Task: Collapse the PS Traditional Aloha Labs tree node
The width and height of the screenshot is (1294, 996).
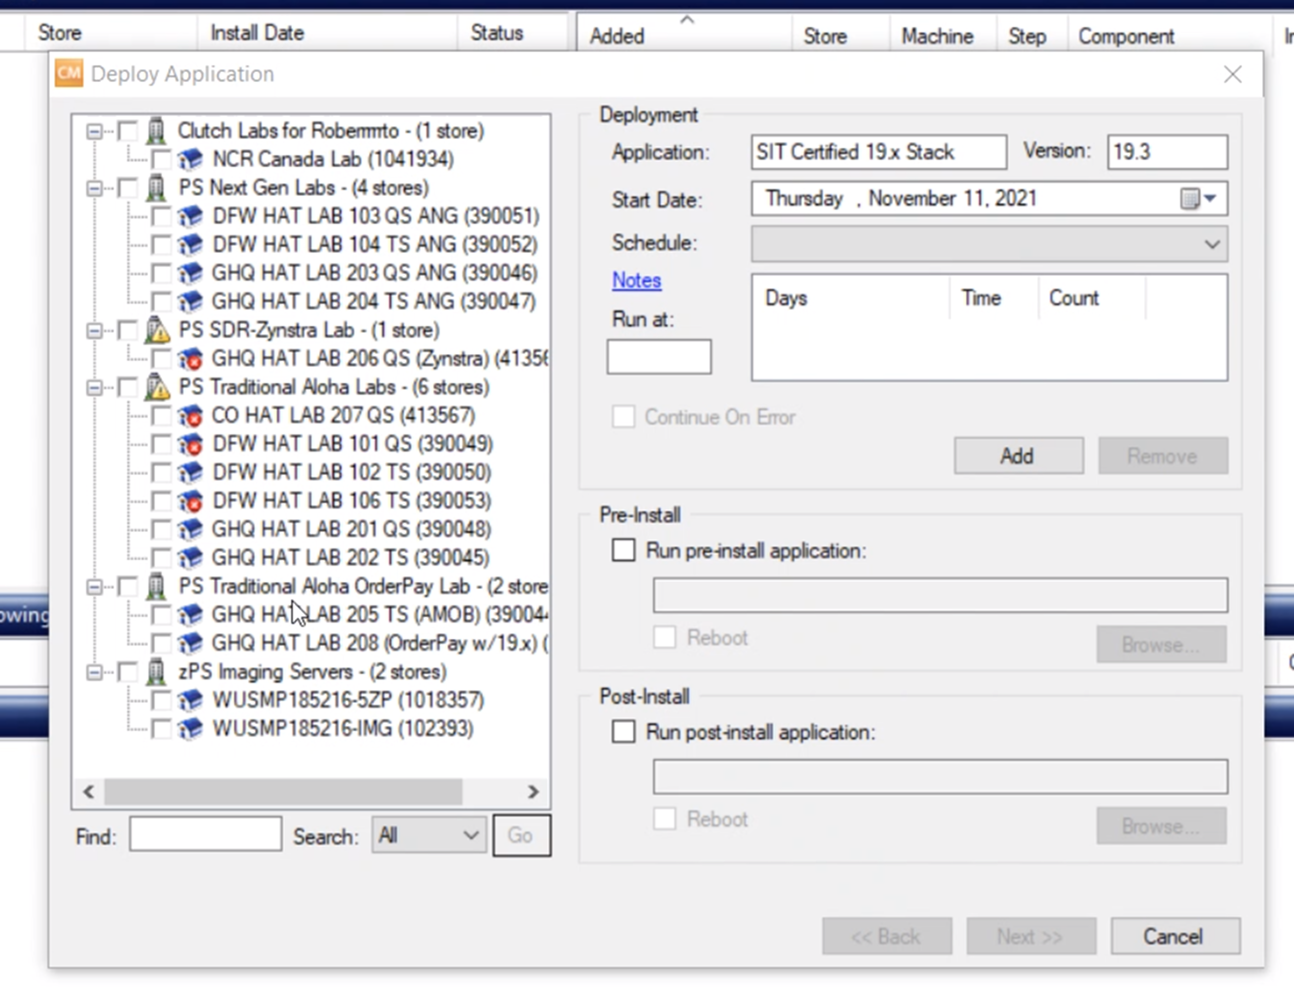Action: coord(94,387)
